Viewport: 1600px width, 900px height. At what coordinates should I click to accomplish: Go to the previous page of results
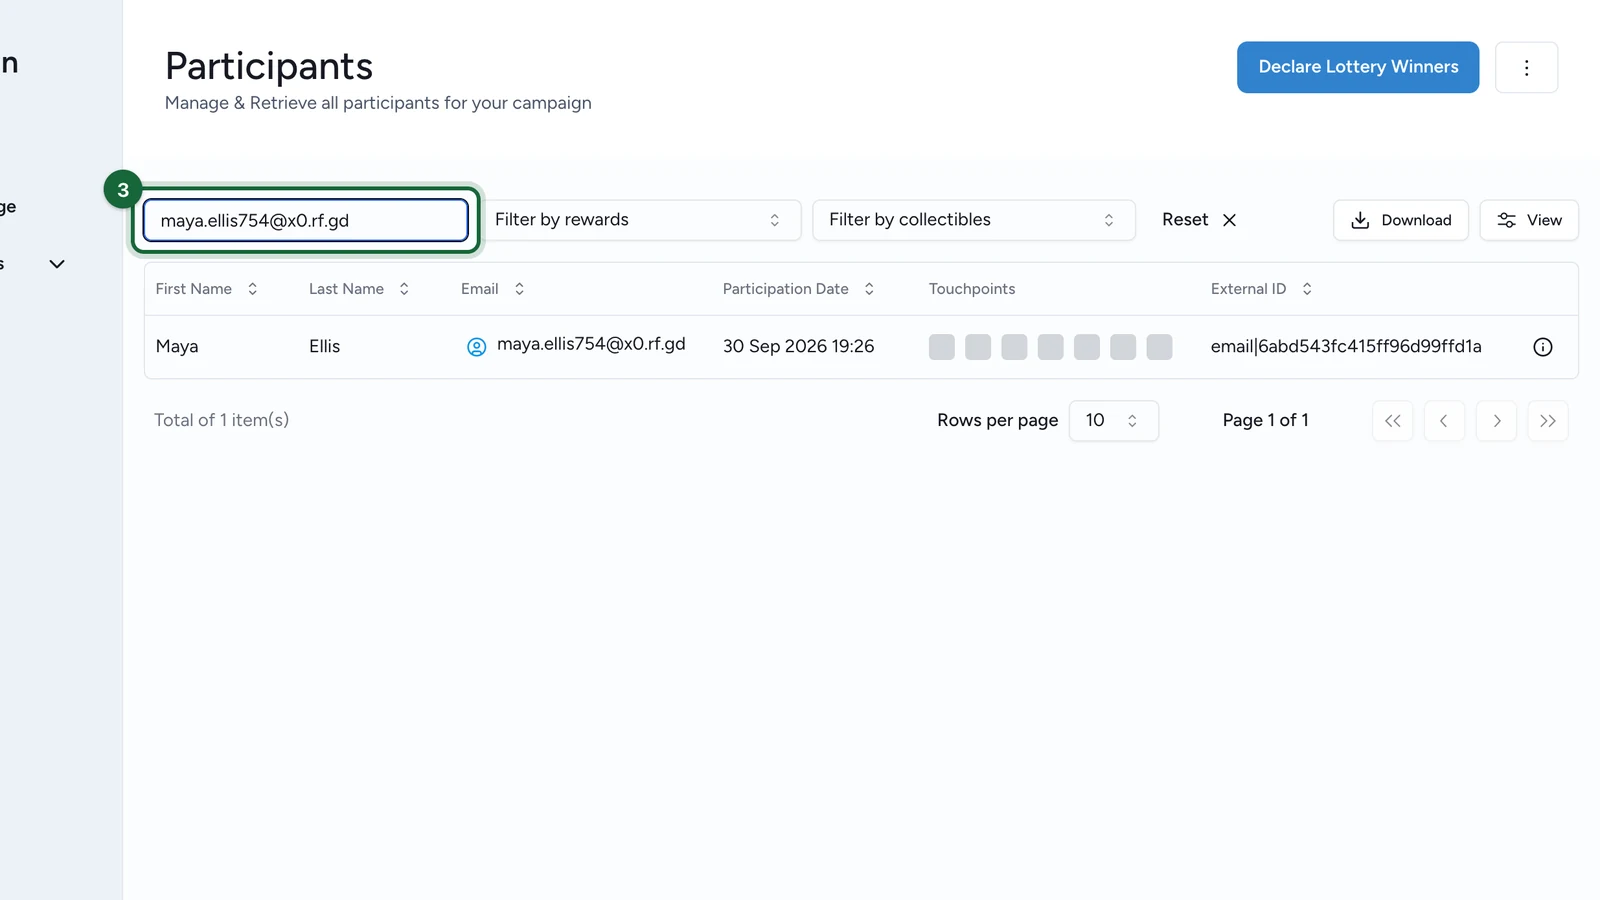(x=1444, y=421)
